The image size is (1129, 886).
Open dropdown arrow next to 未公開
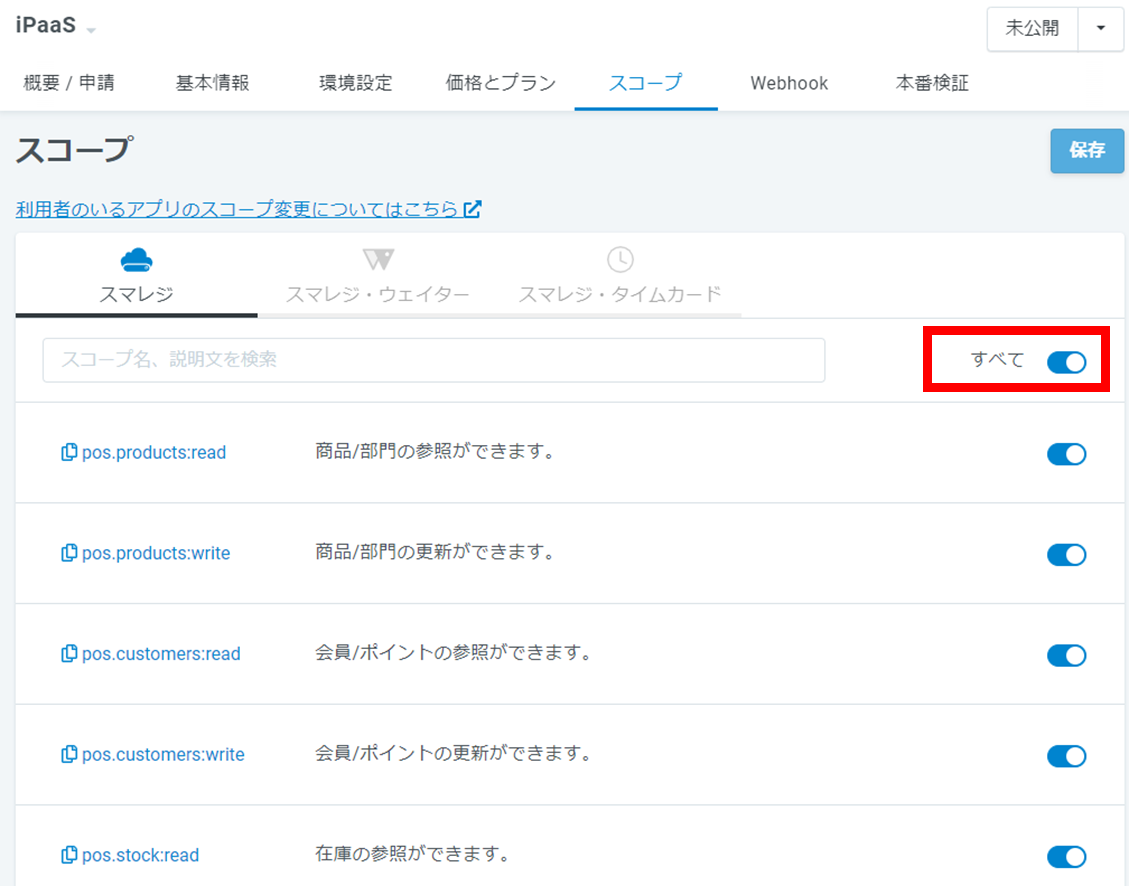pyautogui.click(x=1100, y=29)
